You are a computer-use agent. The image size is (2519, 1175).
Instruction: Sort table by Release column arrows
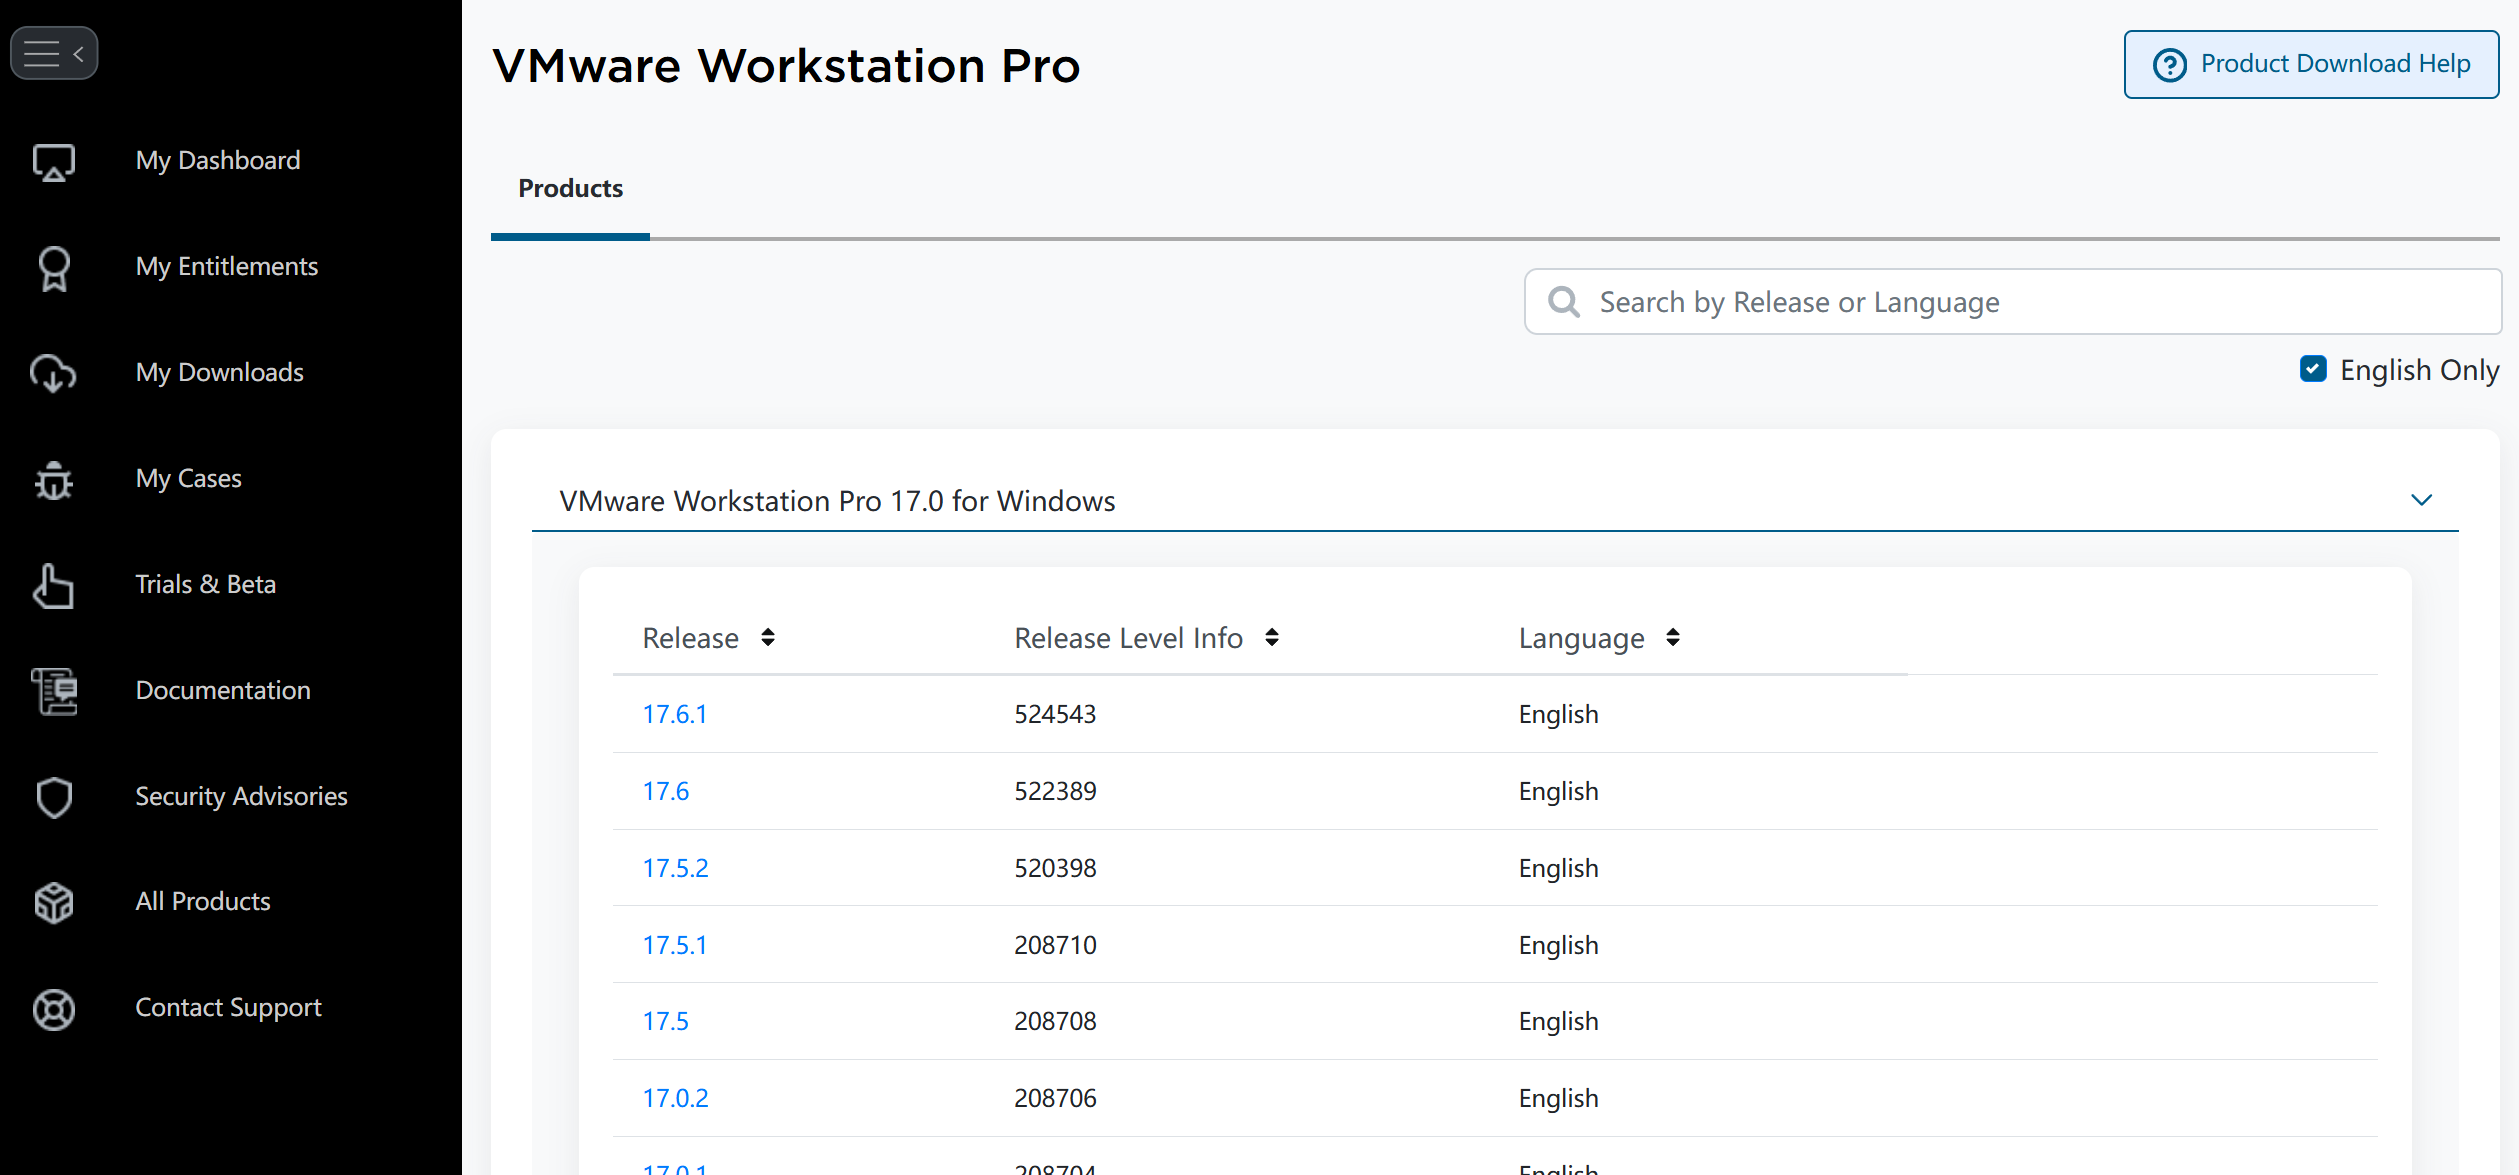pyautogui.click(x=768, y=638)
